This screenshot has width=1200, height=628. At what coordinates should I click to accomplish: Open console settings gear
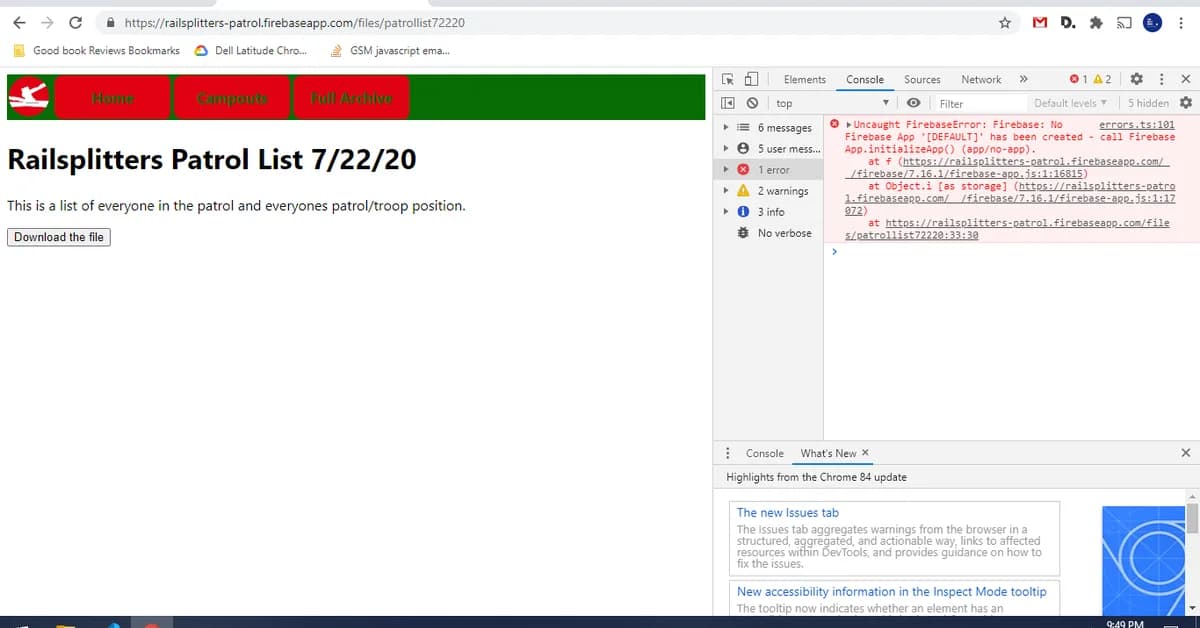pos(1186,102)
